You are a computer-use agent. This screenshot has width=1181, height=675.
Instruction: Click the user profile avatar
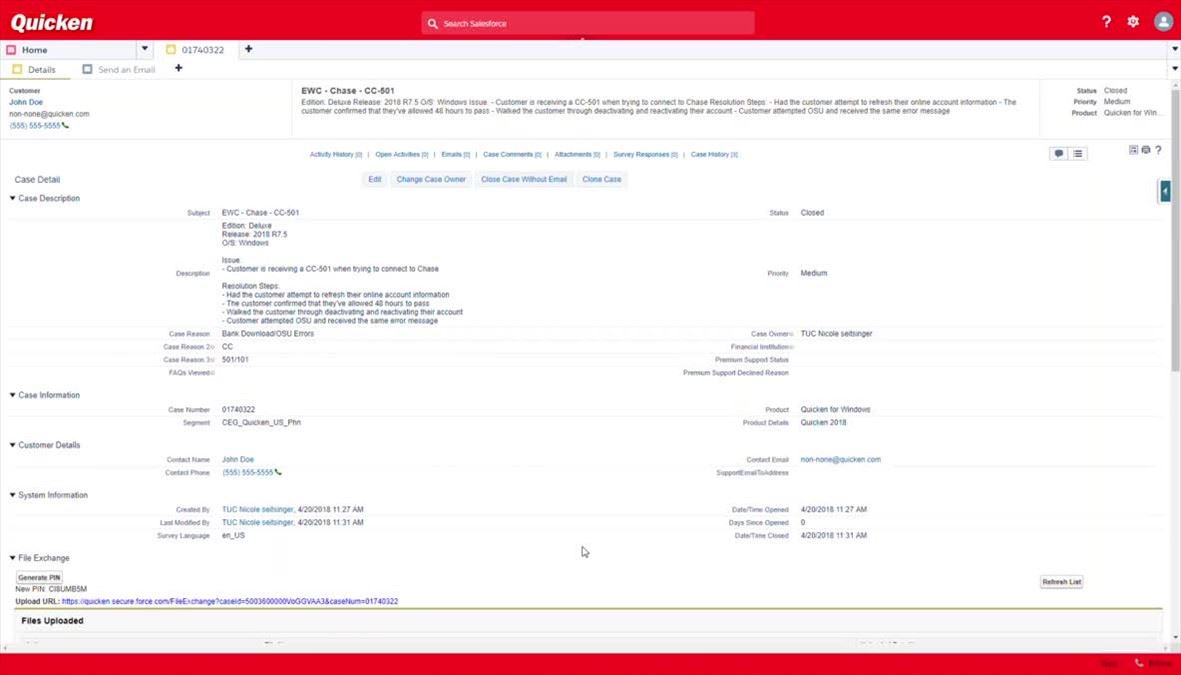[1163, 22]
